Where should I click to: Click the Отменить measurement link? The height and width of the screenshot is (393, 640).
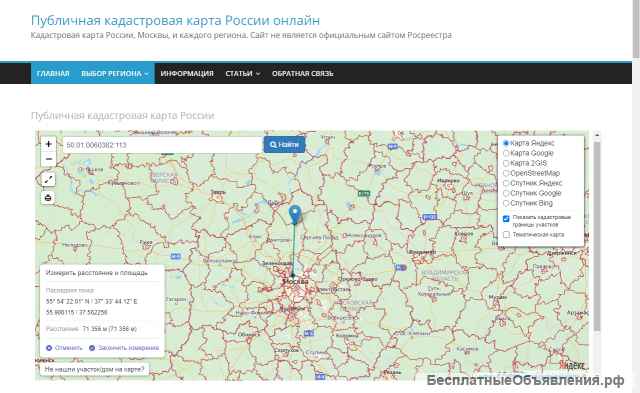[x=69, y=348]
